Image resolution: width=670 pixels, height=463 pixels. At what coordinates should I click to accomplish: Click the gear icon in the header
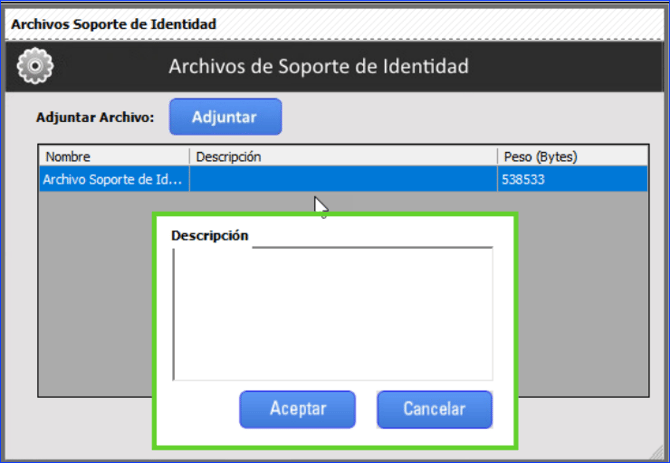37,67
